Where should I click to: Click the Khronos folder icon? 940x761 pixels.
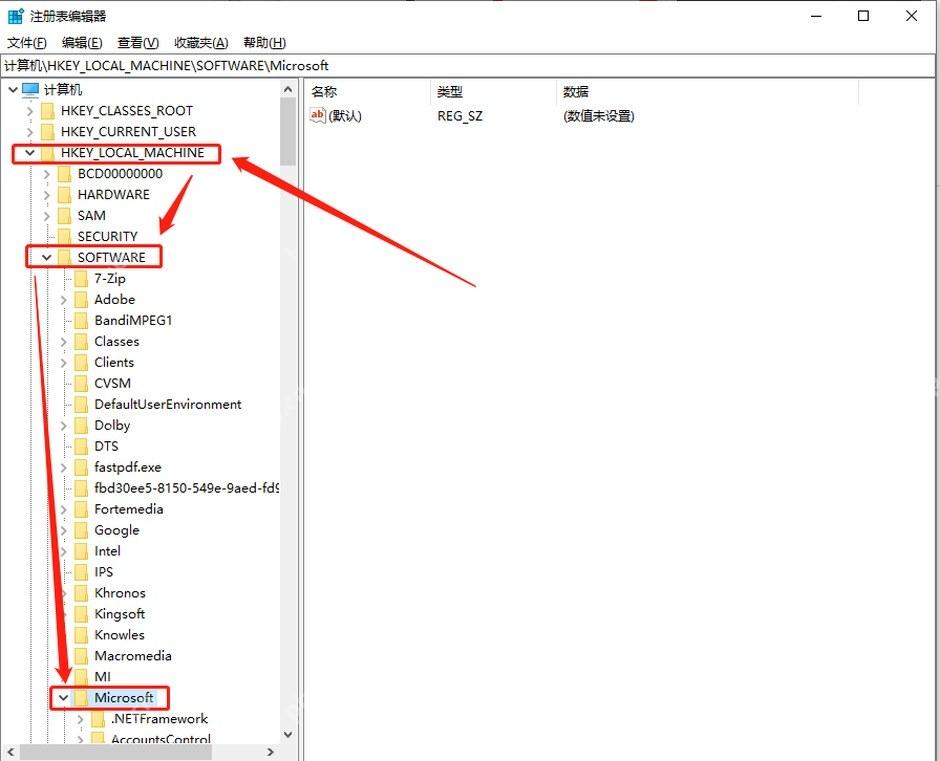point(81,593)
